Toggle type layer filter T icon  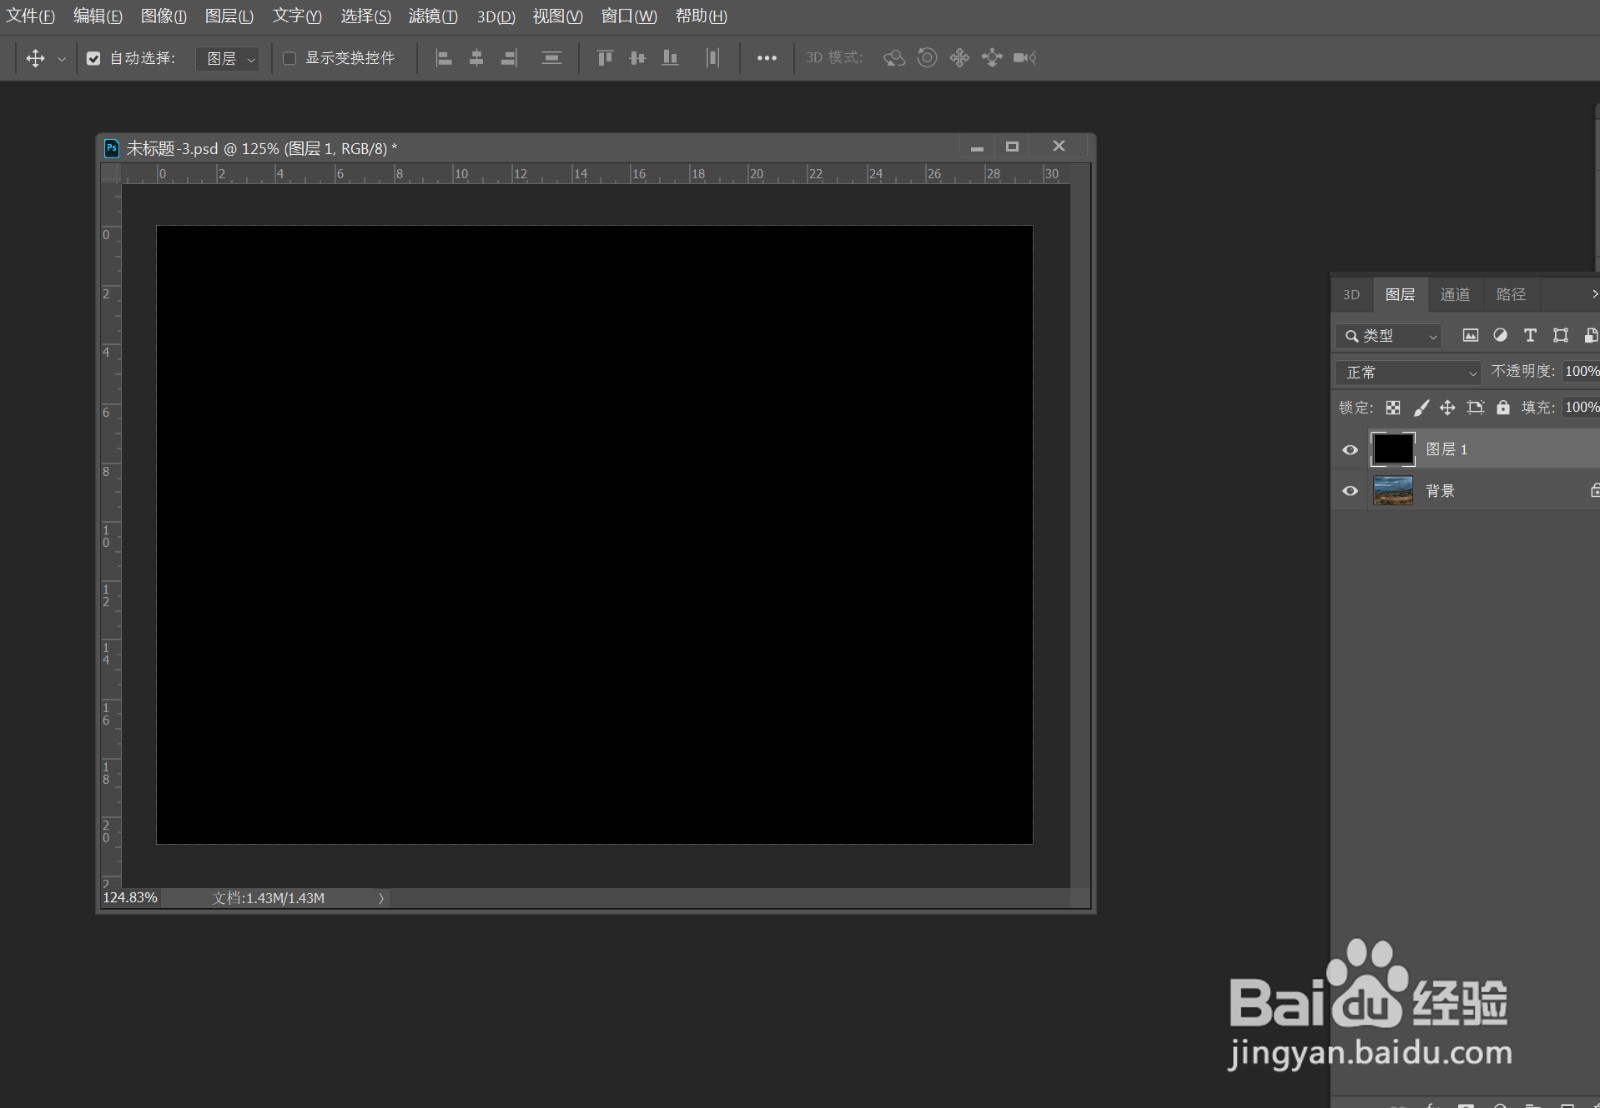click(1530, 336)
